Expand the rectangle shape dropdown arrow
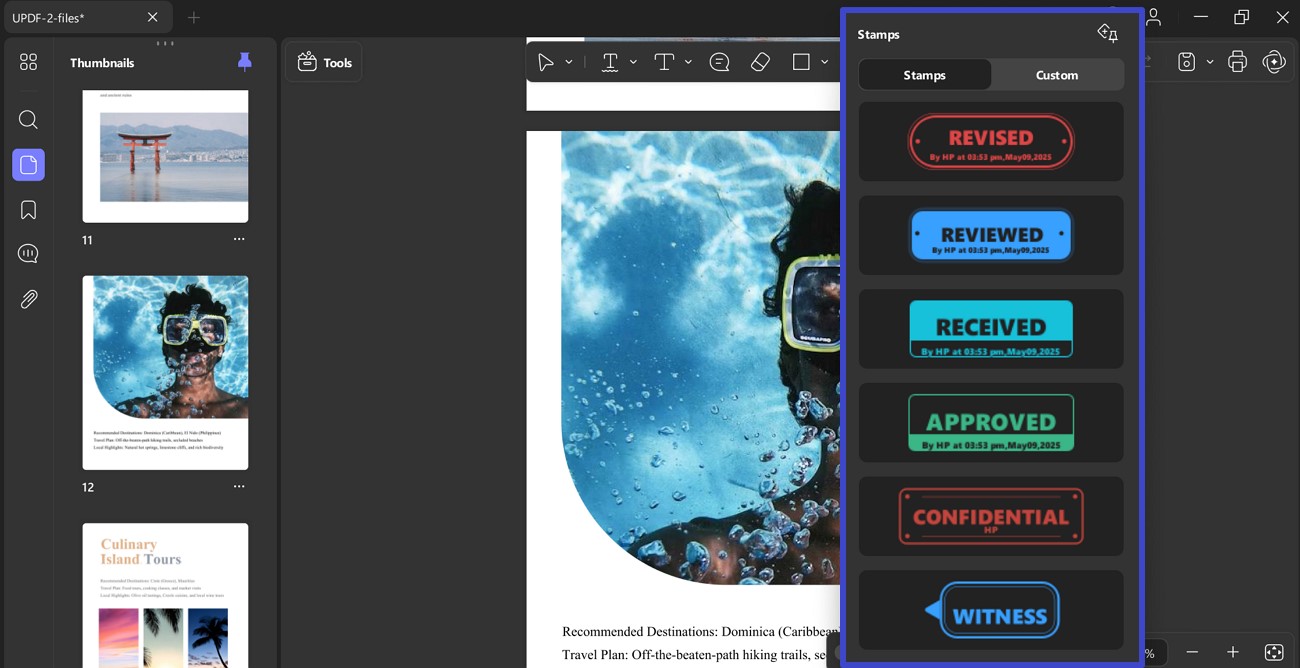 (825, 62)
